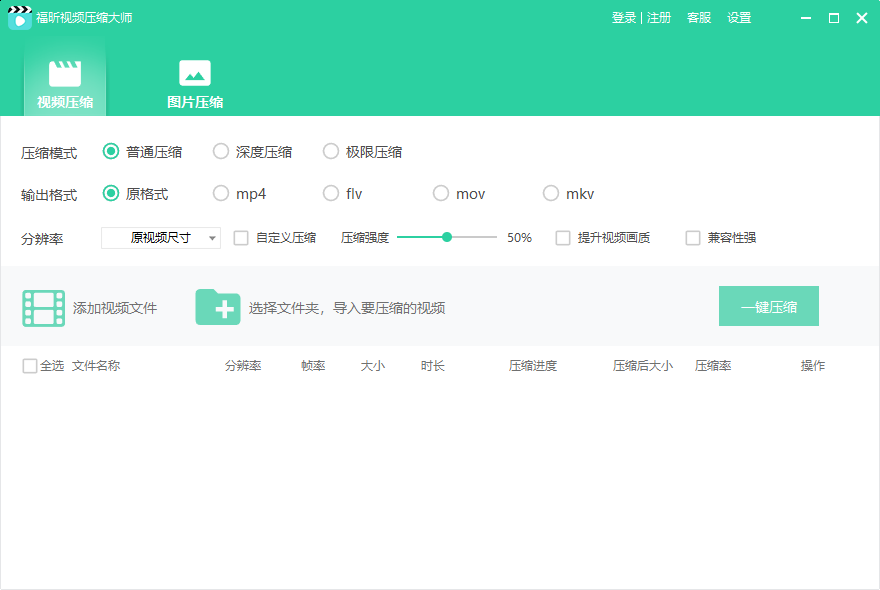This screenshot has height=590, width=880.
Task: Toggle the 全选 select-all checkbox
Action: click(x=29, y=366)
